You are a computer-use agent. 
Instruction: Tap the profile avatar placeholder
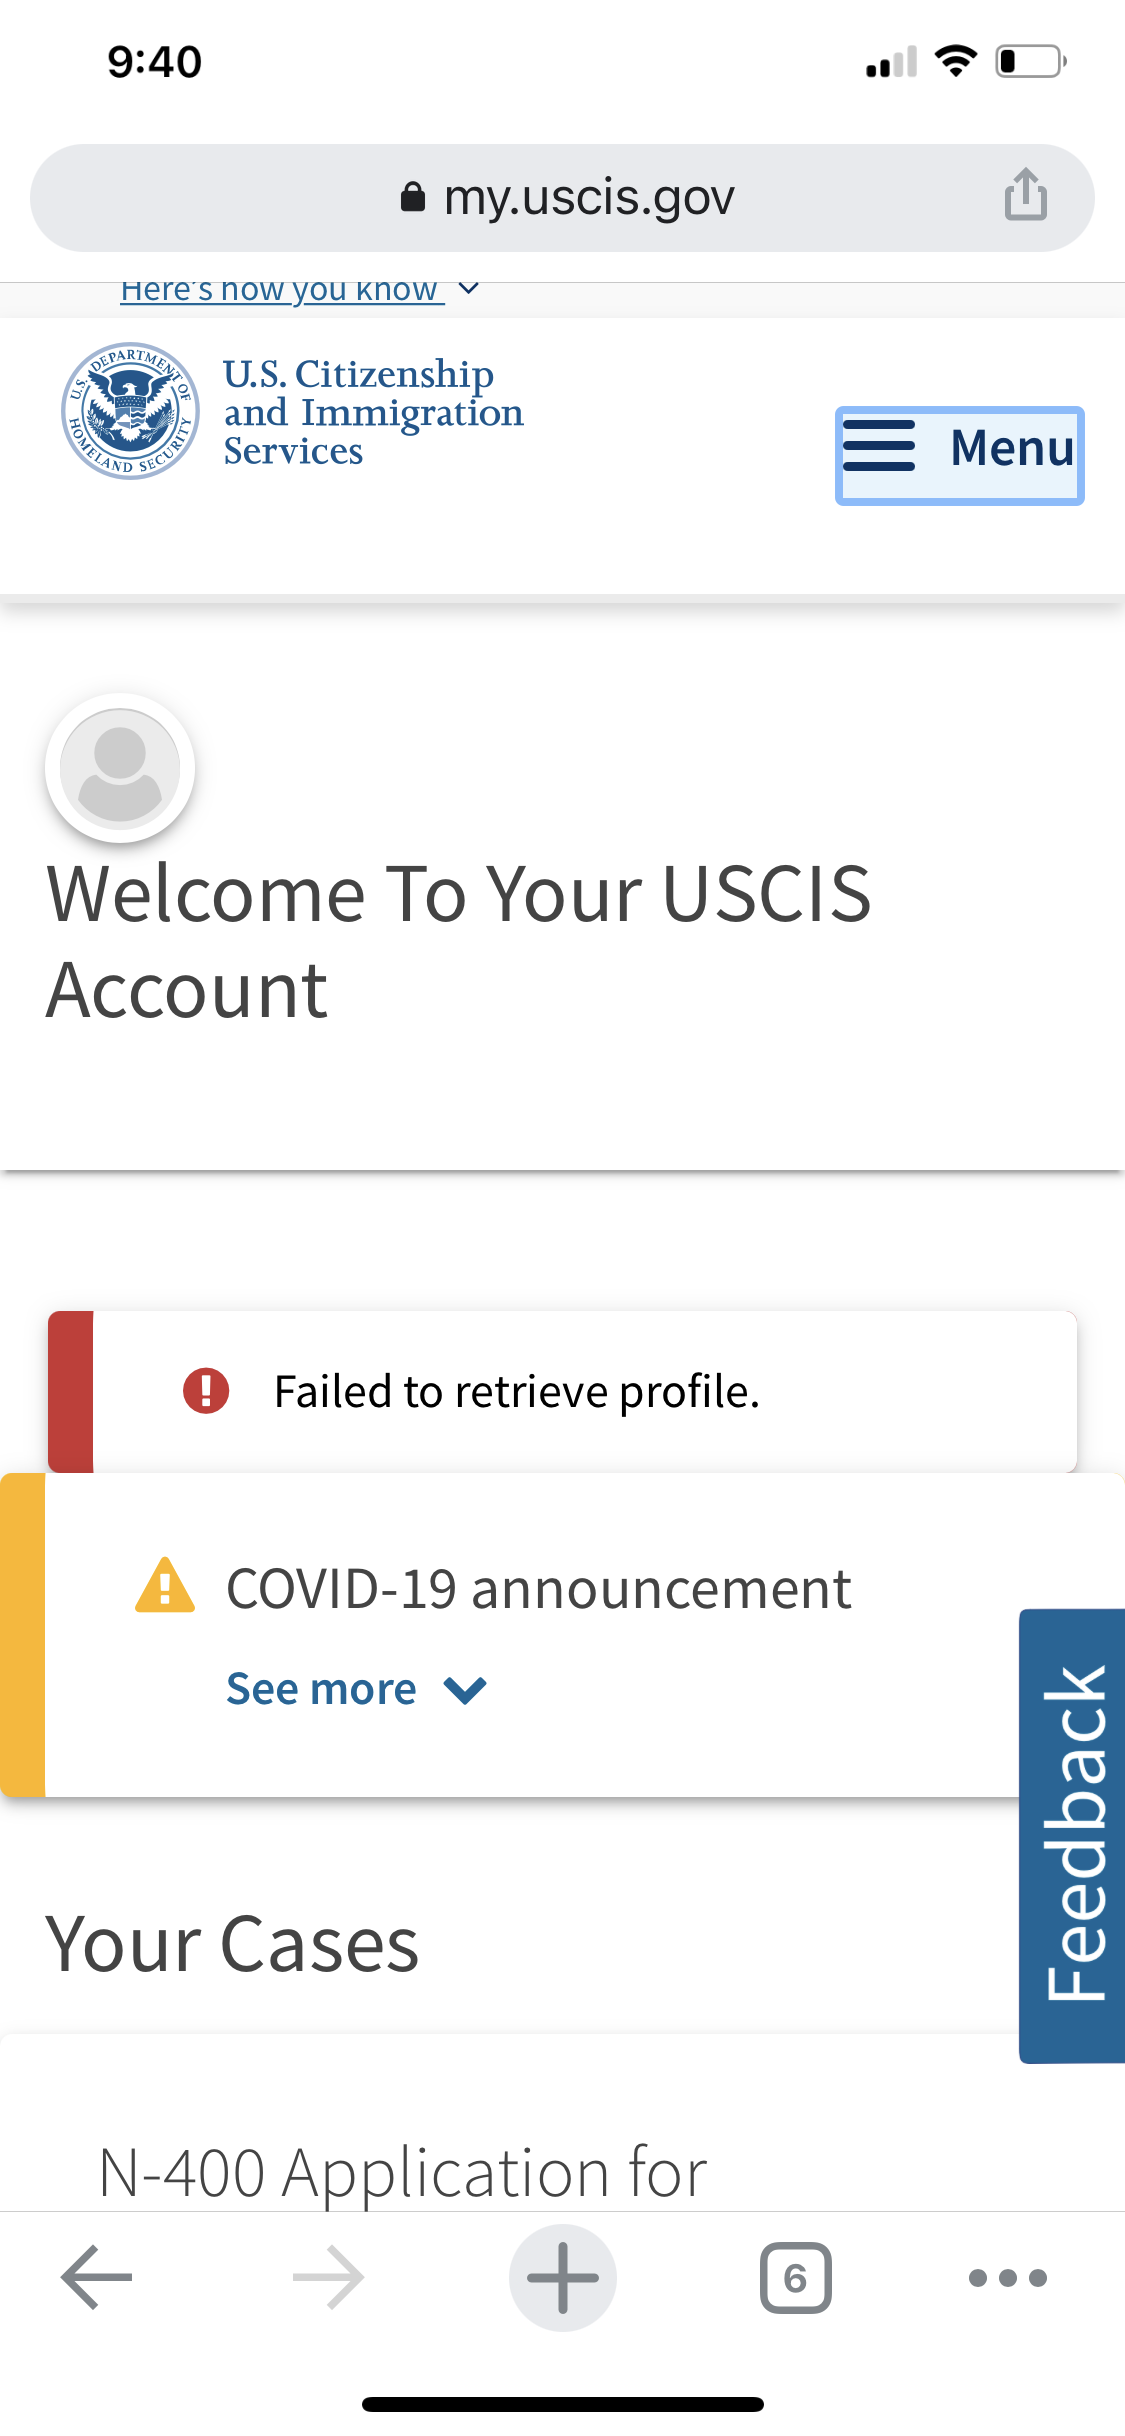tap(120, 768)
